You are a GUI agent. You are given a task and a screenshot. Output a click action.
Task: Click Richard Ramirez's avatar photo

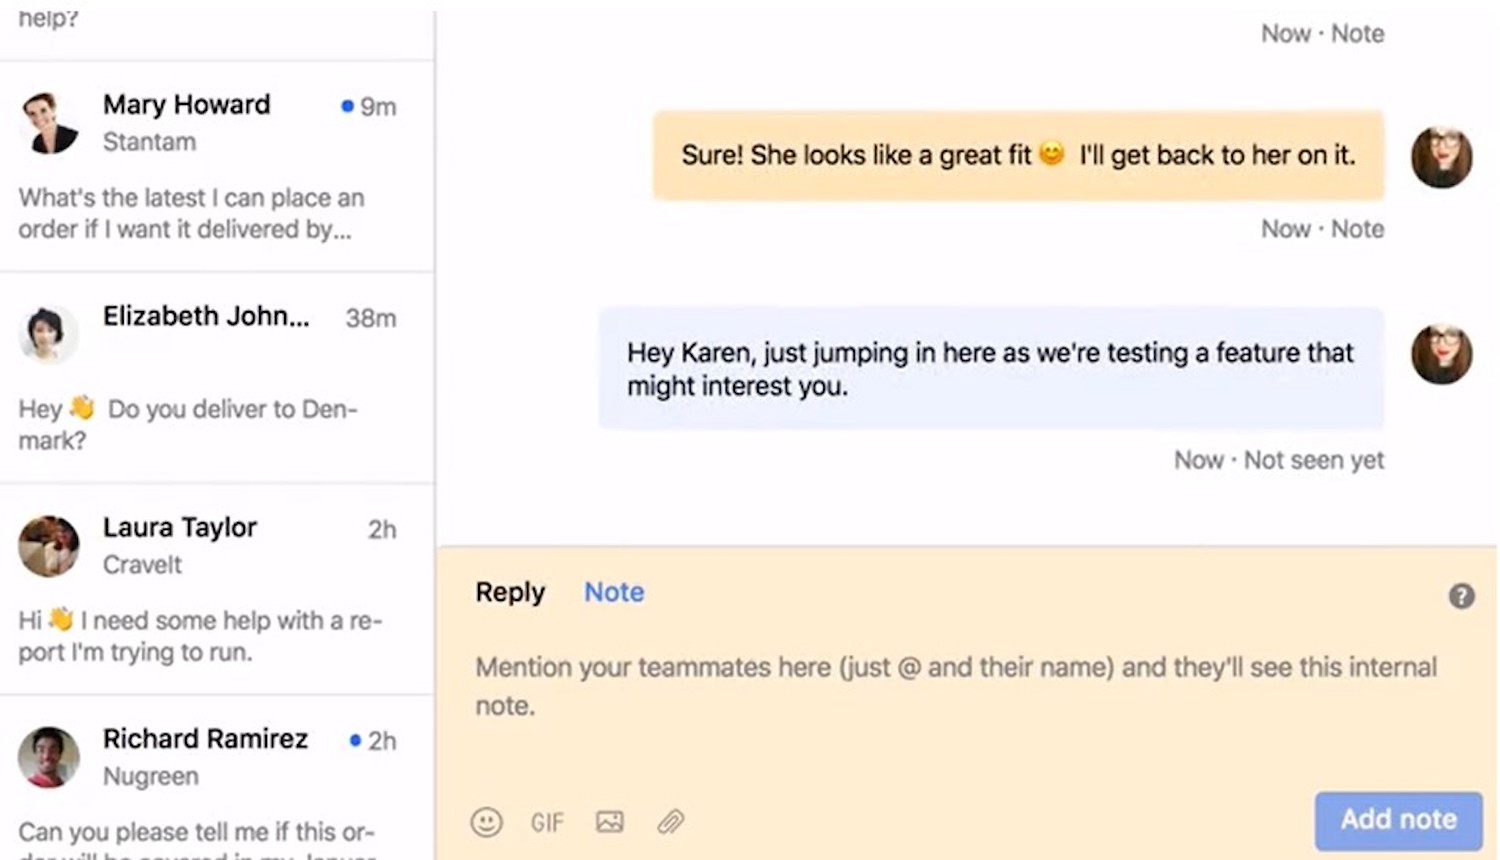pyautogui.click(x=49, y=757)
